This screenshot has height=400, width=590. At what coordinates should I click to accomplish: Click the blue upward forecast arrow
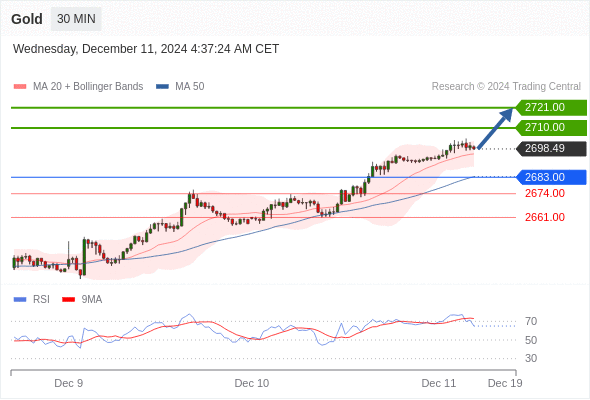tap(496, 128)
